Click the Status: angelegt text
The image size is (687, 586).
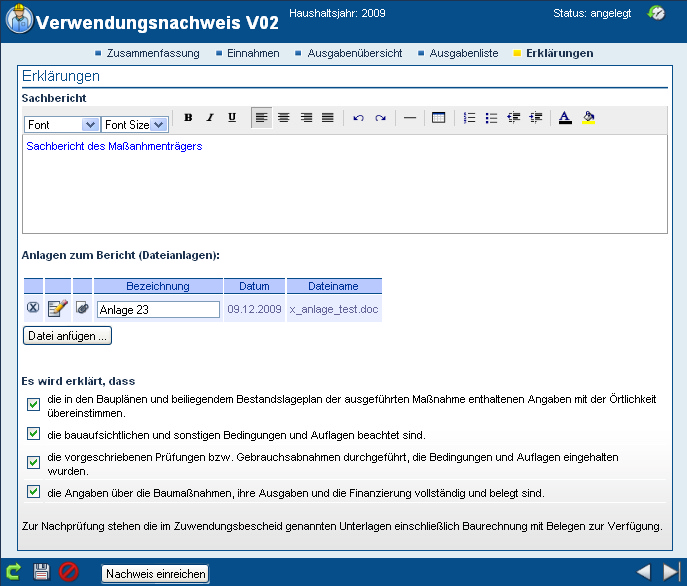click(x=592, y=13)
